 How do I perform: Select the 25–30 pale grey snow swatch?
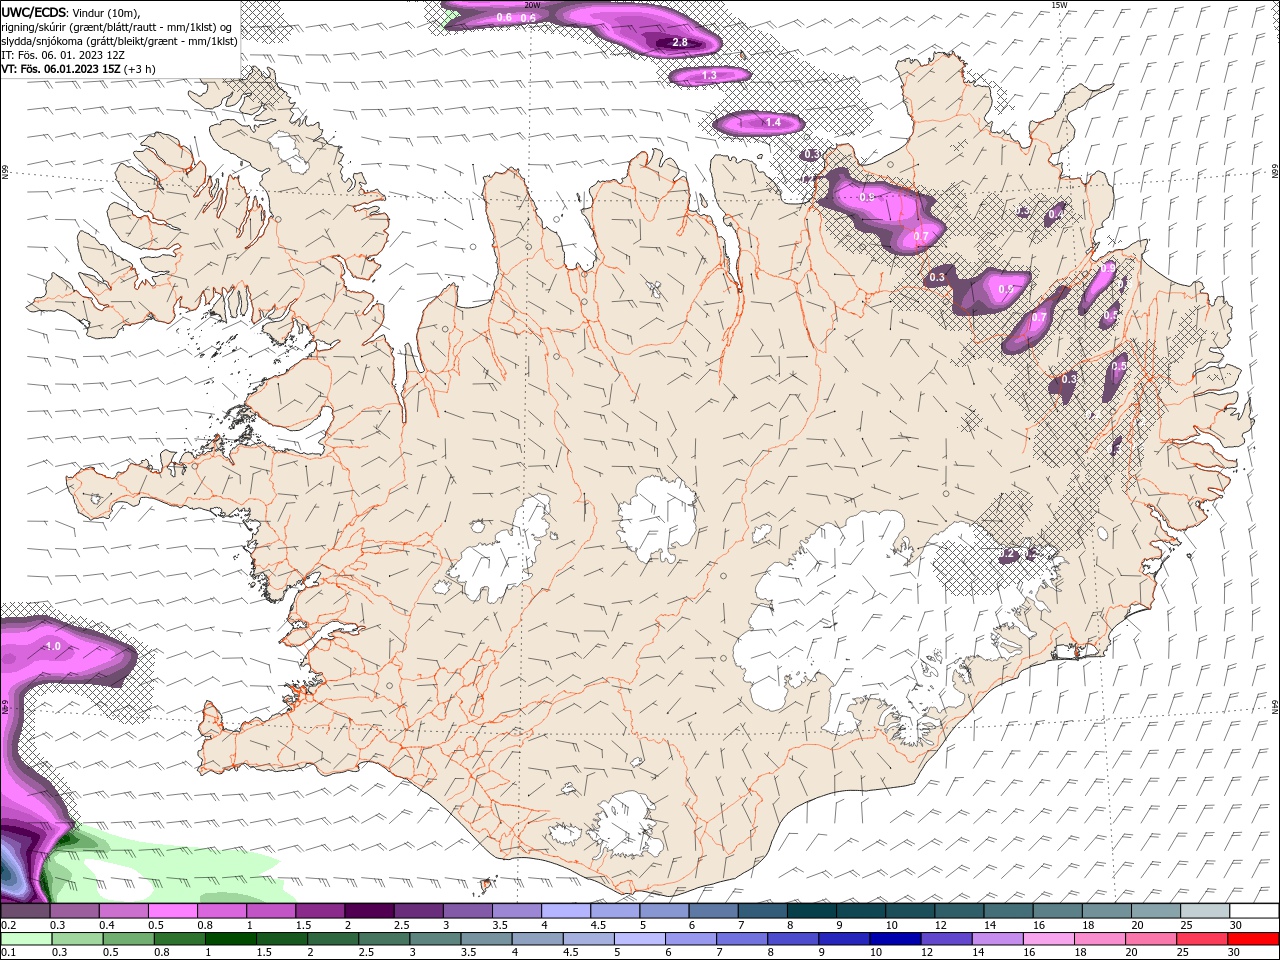click(x=1206, y=911)
